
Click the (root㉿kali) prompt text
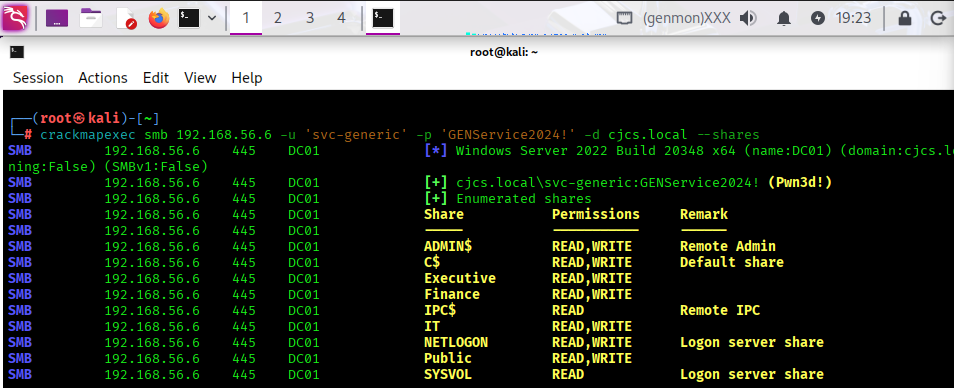(80, 118)
